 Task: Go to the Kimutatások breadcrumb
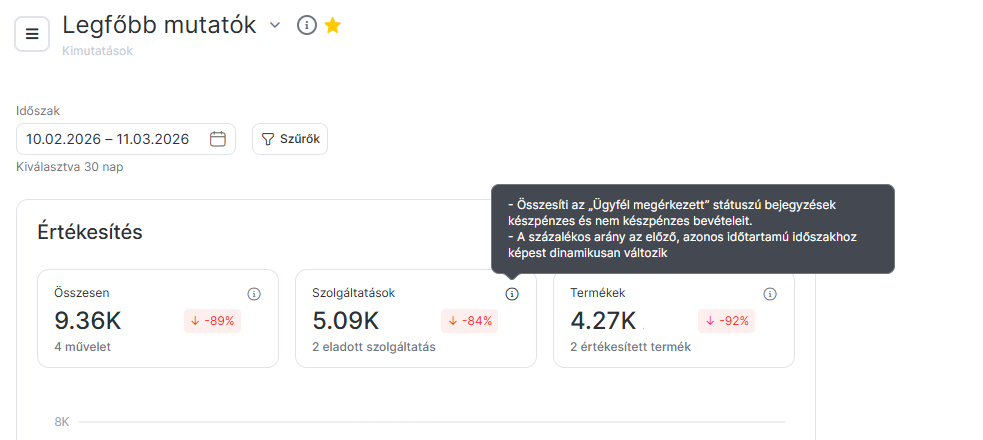97,51
